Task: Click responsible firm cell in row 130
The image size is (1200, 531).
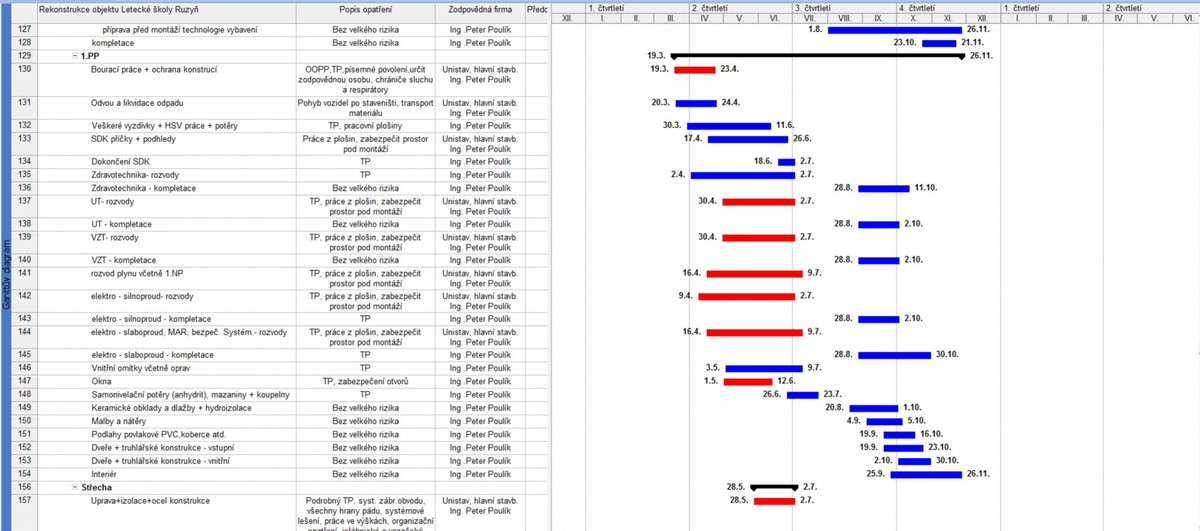Action: [478, 80]
